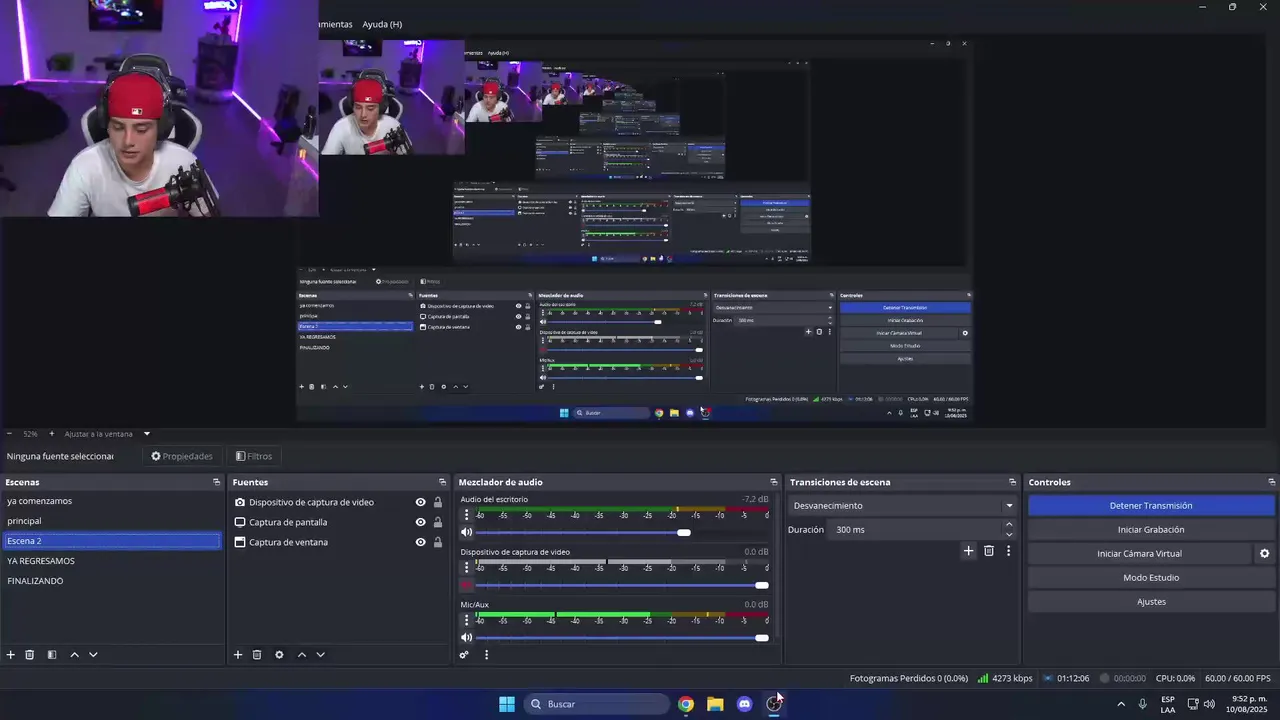Open Discord from taskbar

coord(744,704)
